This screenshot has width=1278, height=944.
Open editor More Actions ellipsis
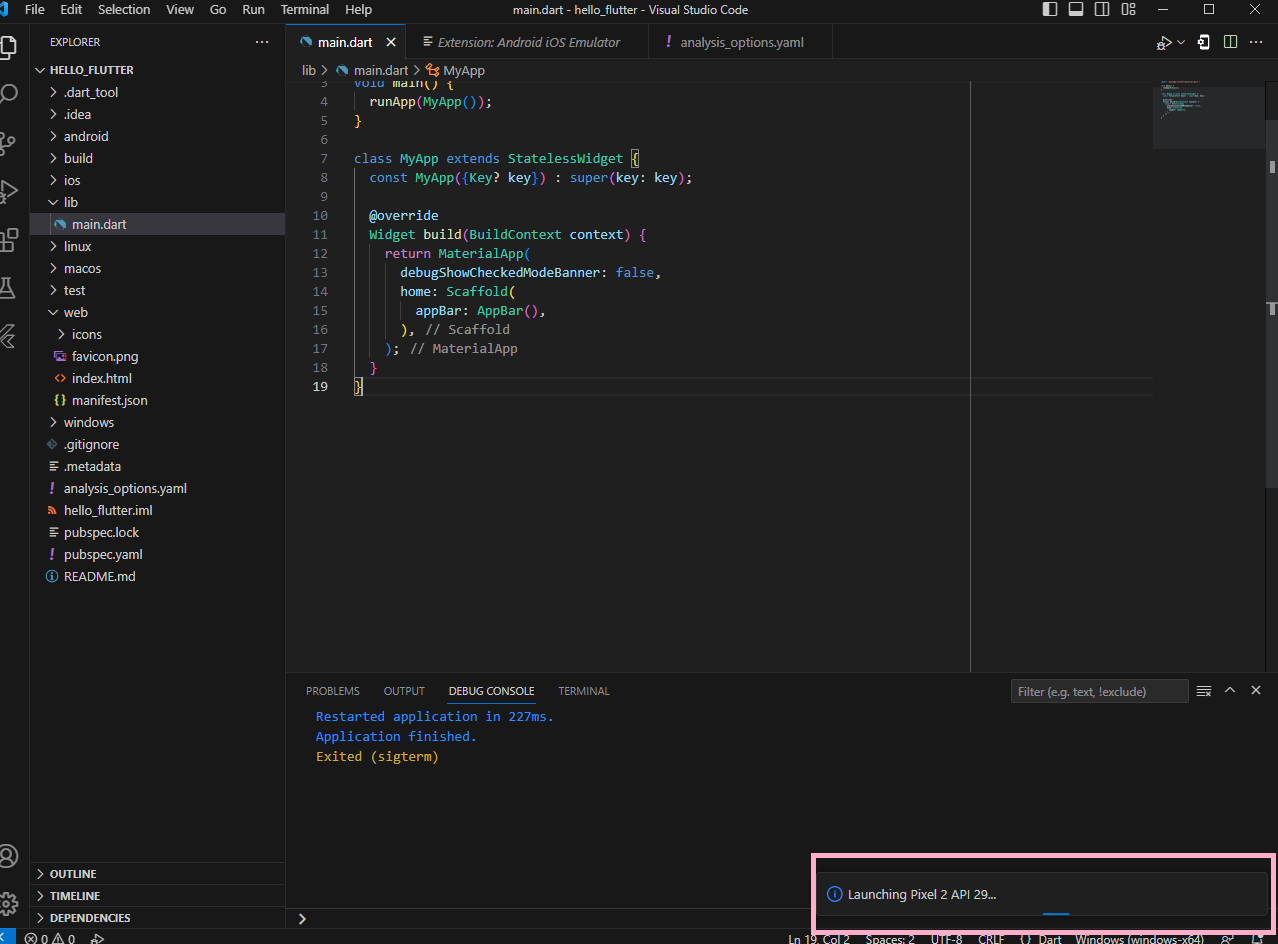(1257, 42)
